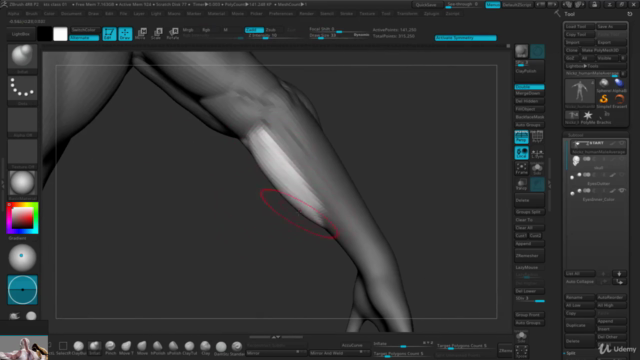Select the SelectRect brush icon
Image resolution: width=640 pixels, height=360 pixels.
[x=63, y=347]
